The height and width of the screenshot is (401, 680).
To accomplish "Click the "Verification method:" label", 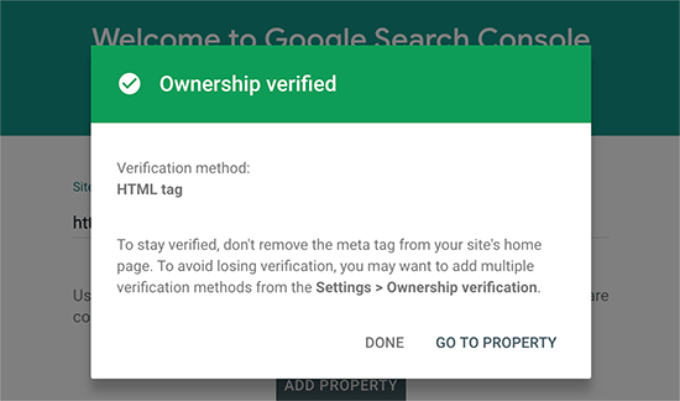I will click(183, 168).
